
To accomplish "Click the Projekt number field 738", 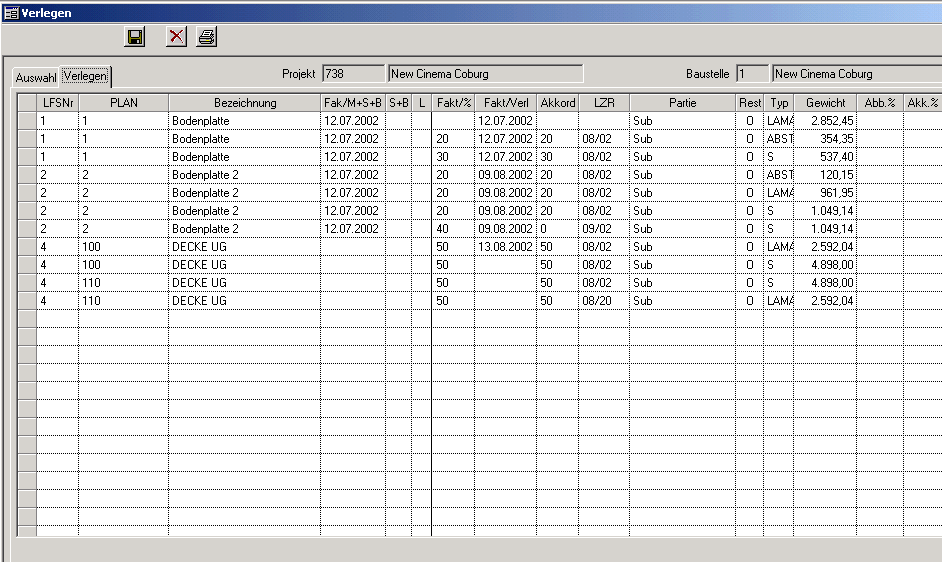I will pos(352,74).
